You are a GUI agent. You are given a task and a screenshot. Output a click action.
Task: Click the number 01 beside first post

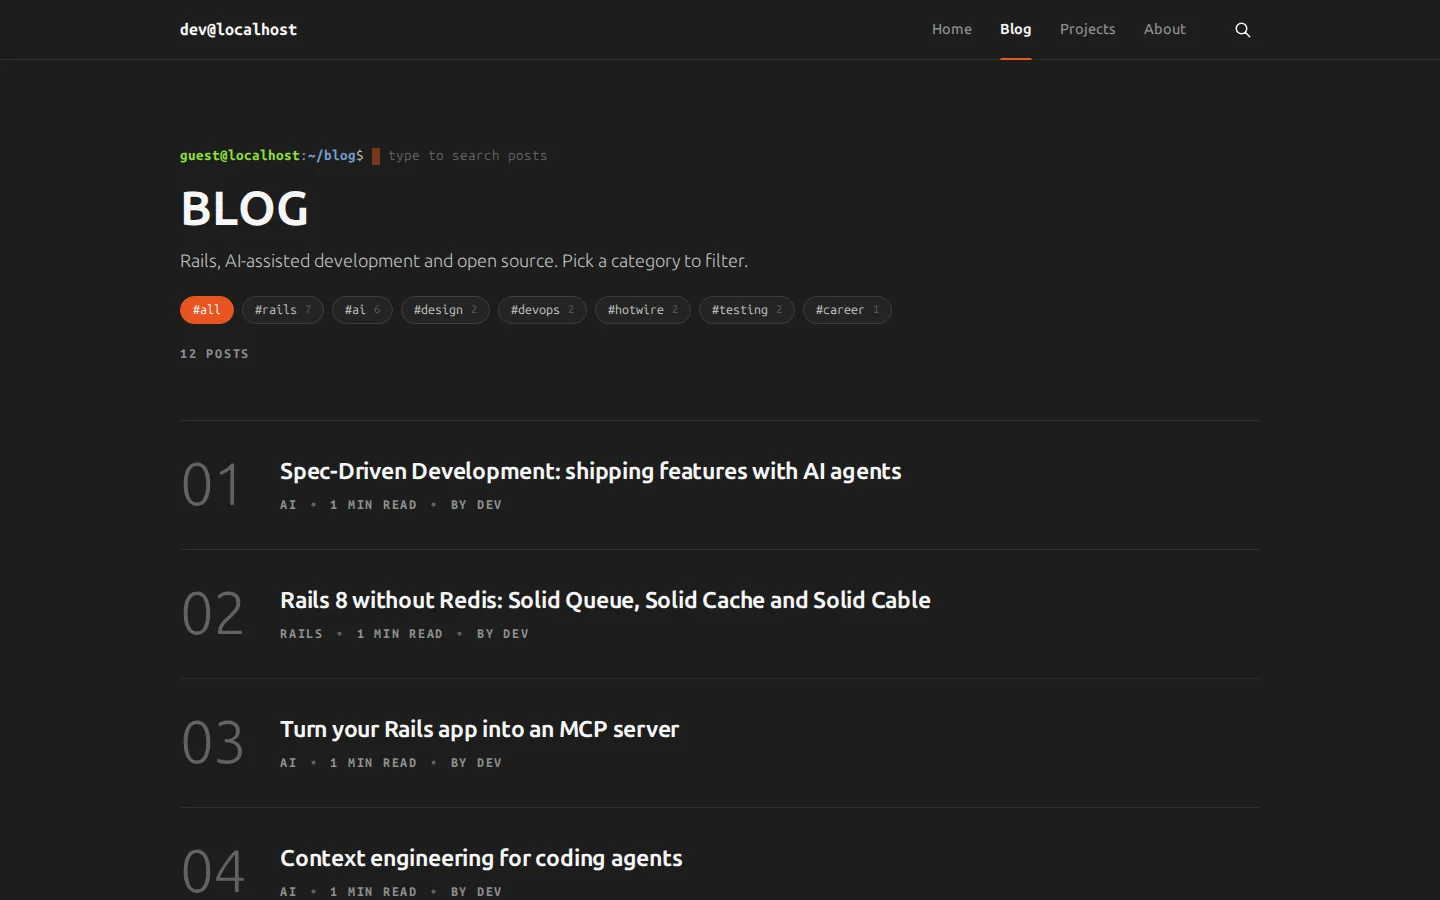(x=211, y=485)
